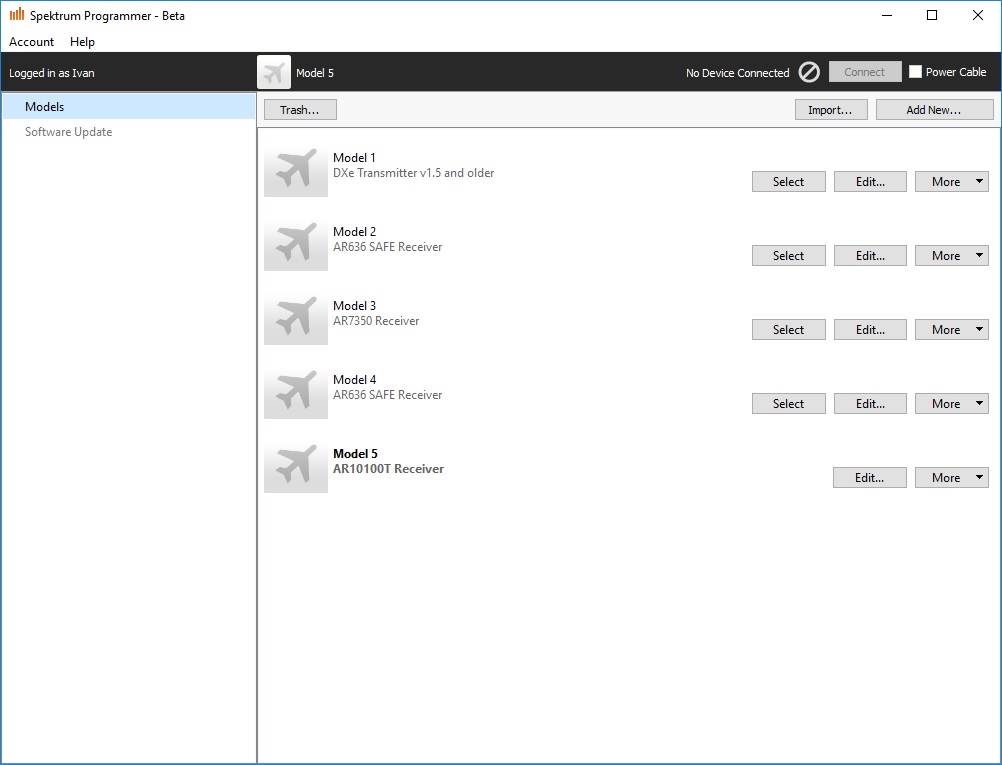The height and width of the screenshot is (765, 1002).
Task: Click the no-device-connected status icon
Action: point(809,72)
